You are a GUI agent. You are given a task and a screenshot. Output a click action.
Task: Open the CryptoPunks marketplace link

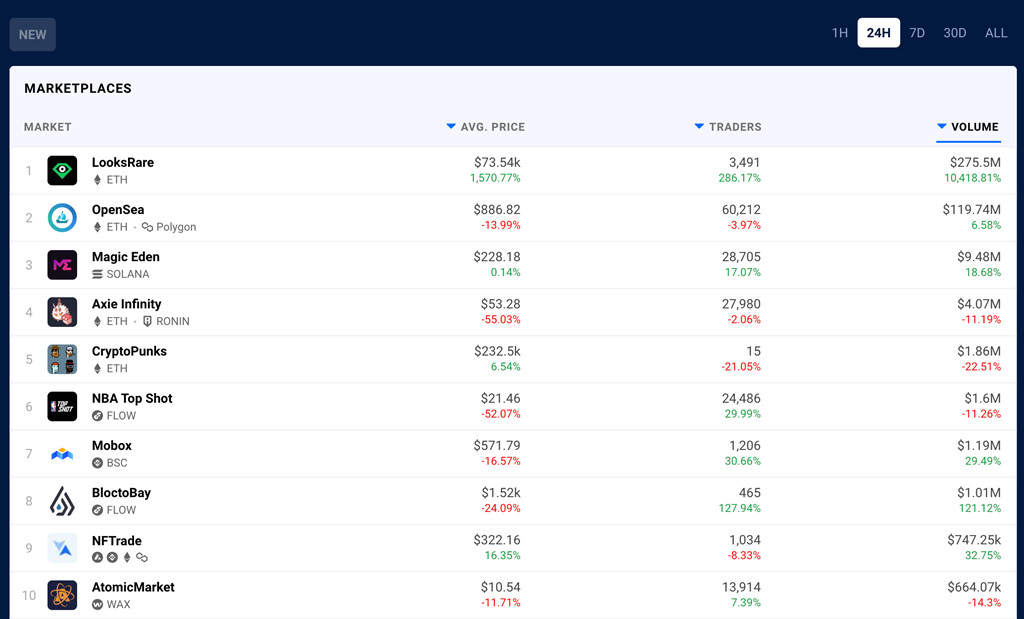point(129,351)
